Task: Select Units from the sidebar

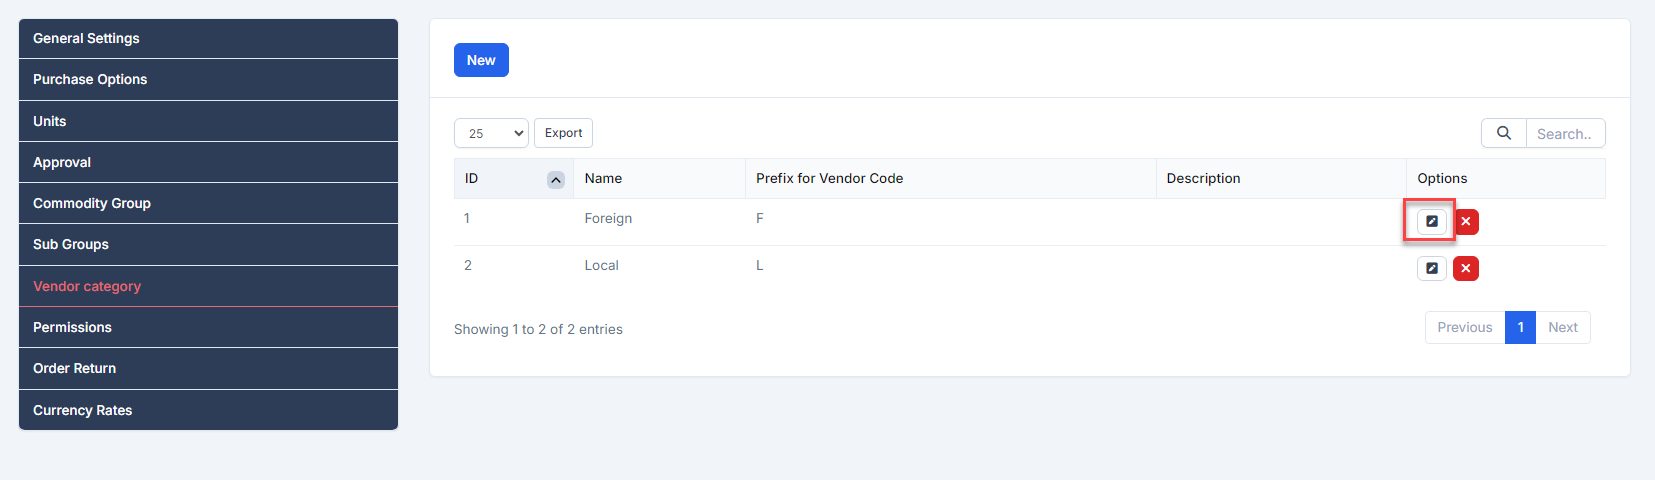Action: (x=208, y=121)
